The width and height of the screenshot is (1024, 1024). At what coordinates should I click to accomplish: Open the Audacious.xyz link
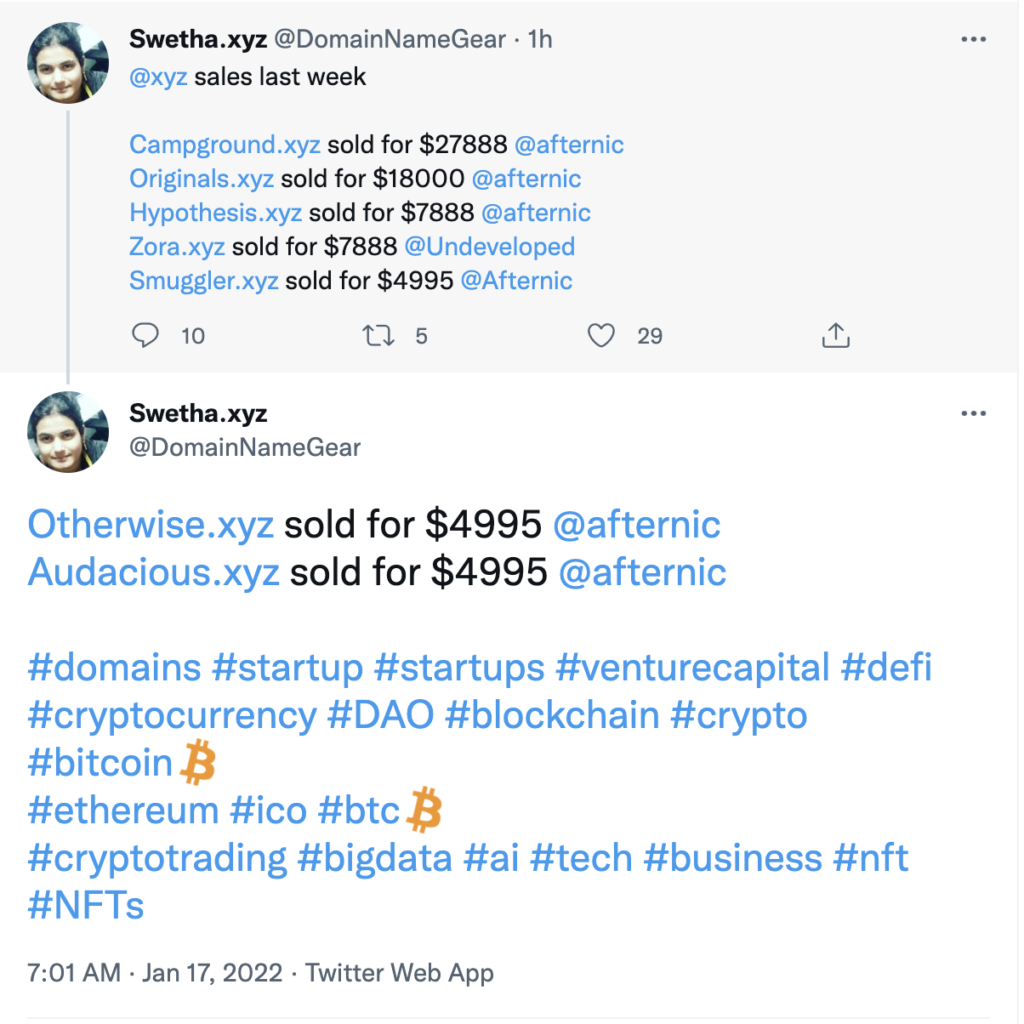point(154,572)
